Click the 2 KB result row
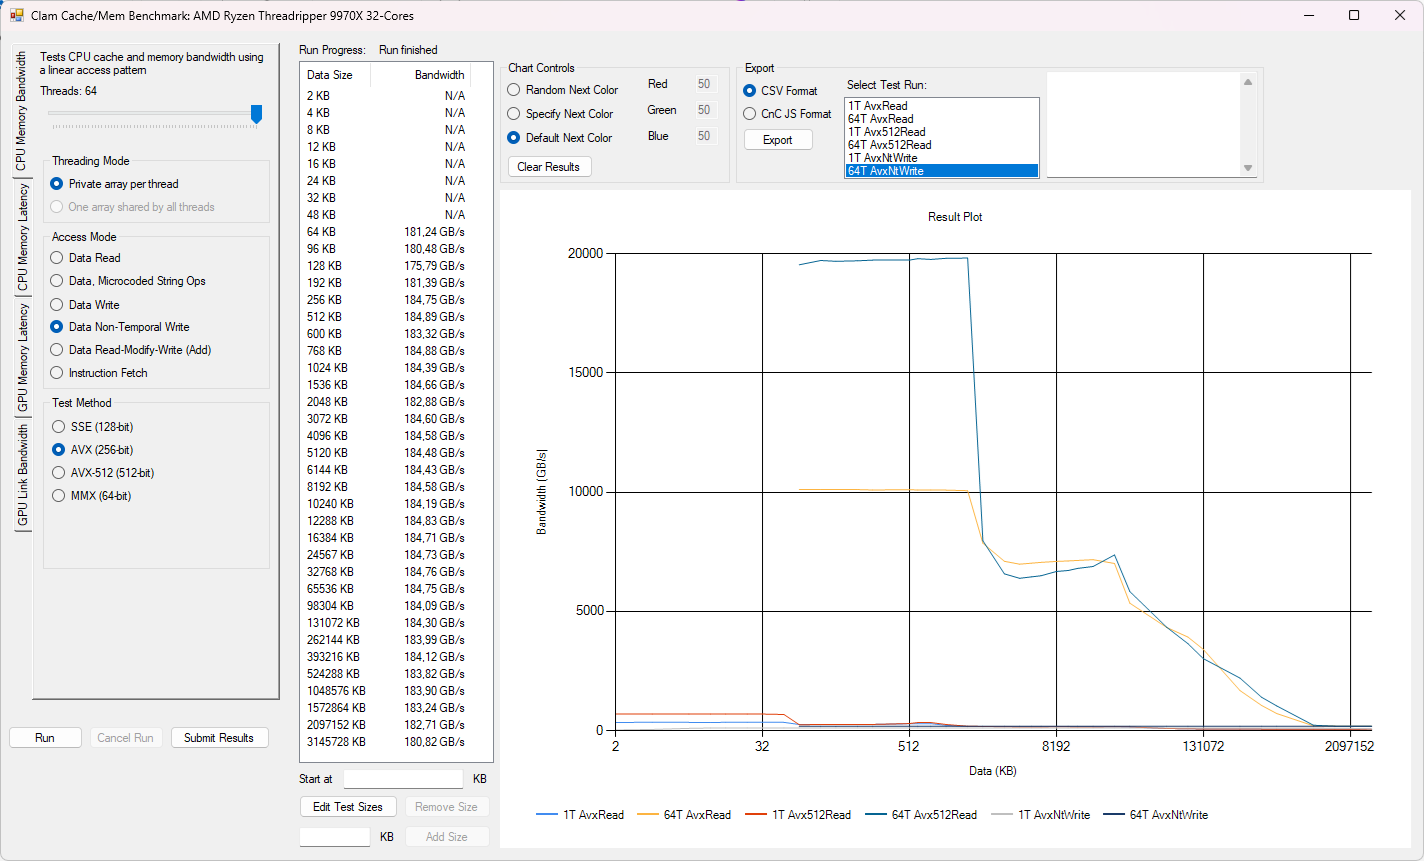Viewport: 1424px width, 861px height. click(386, 96)
